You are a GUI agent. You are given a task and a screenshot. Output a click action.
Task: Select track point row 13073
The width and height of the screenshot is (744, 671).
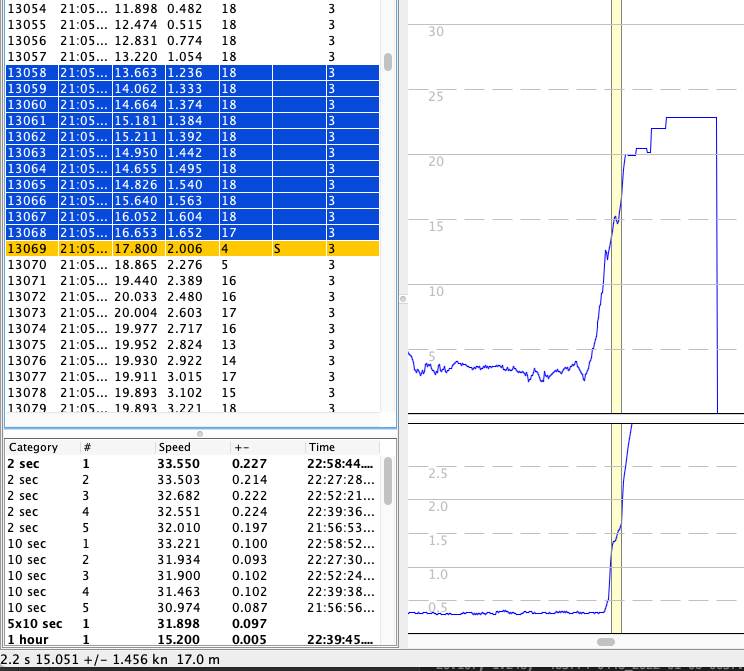[x=190, y=313]
